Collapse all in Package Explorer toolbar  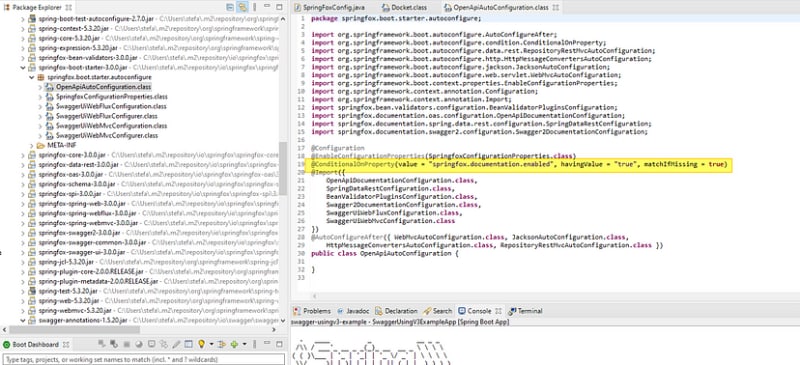click(x=231, y=7)
